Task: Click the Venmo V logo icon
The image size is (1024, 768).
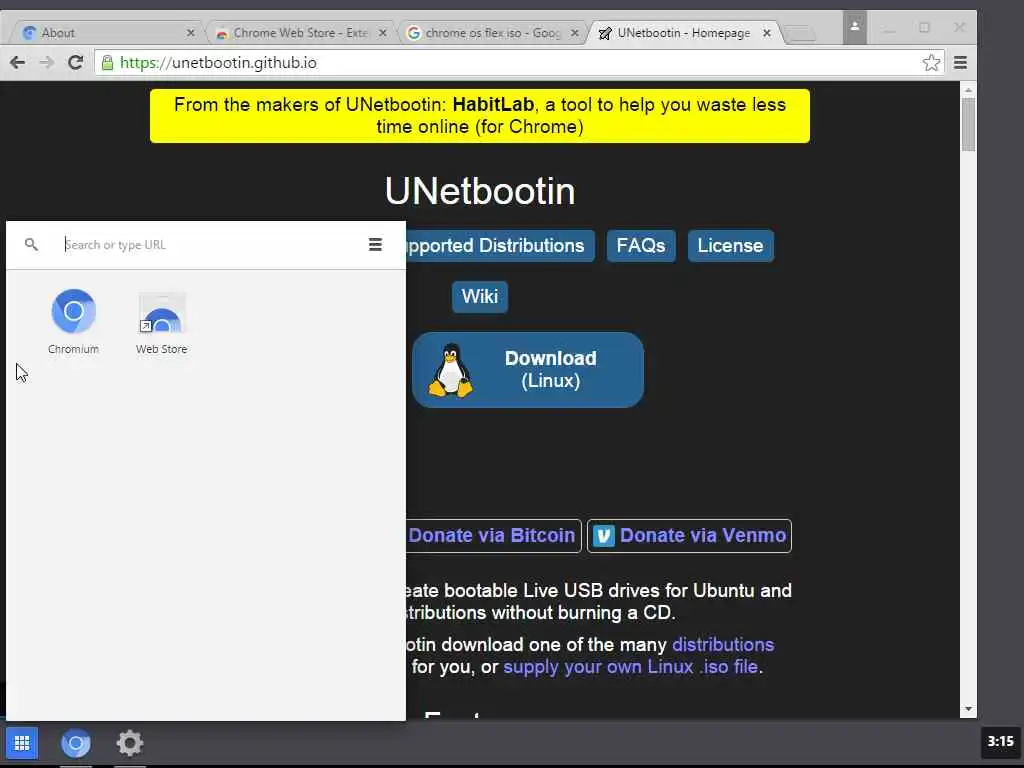Action: click(x=603, y=536)
